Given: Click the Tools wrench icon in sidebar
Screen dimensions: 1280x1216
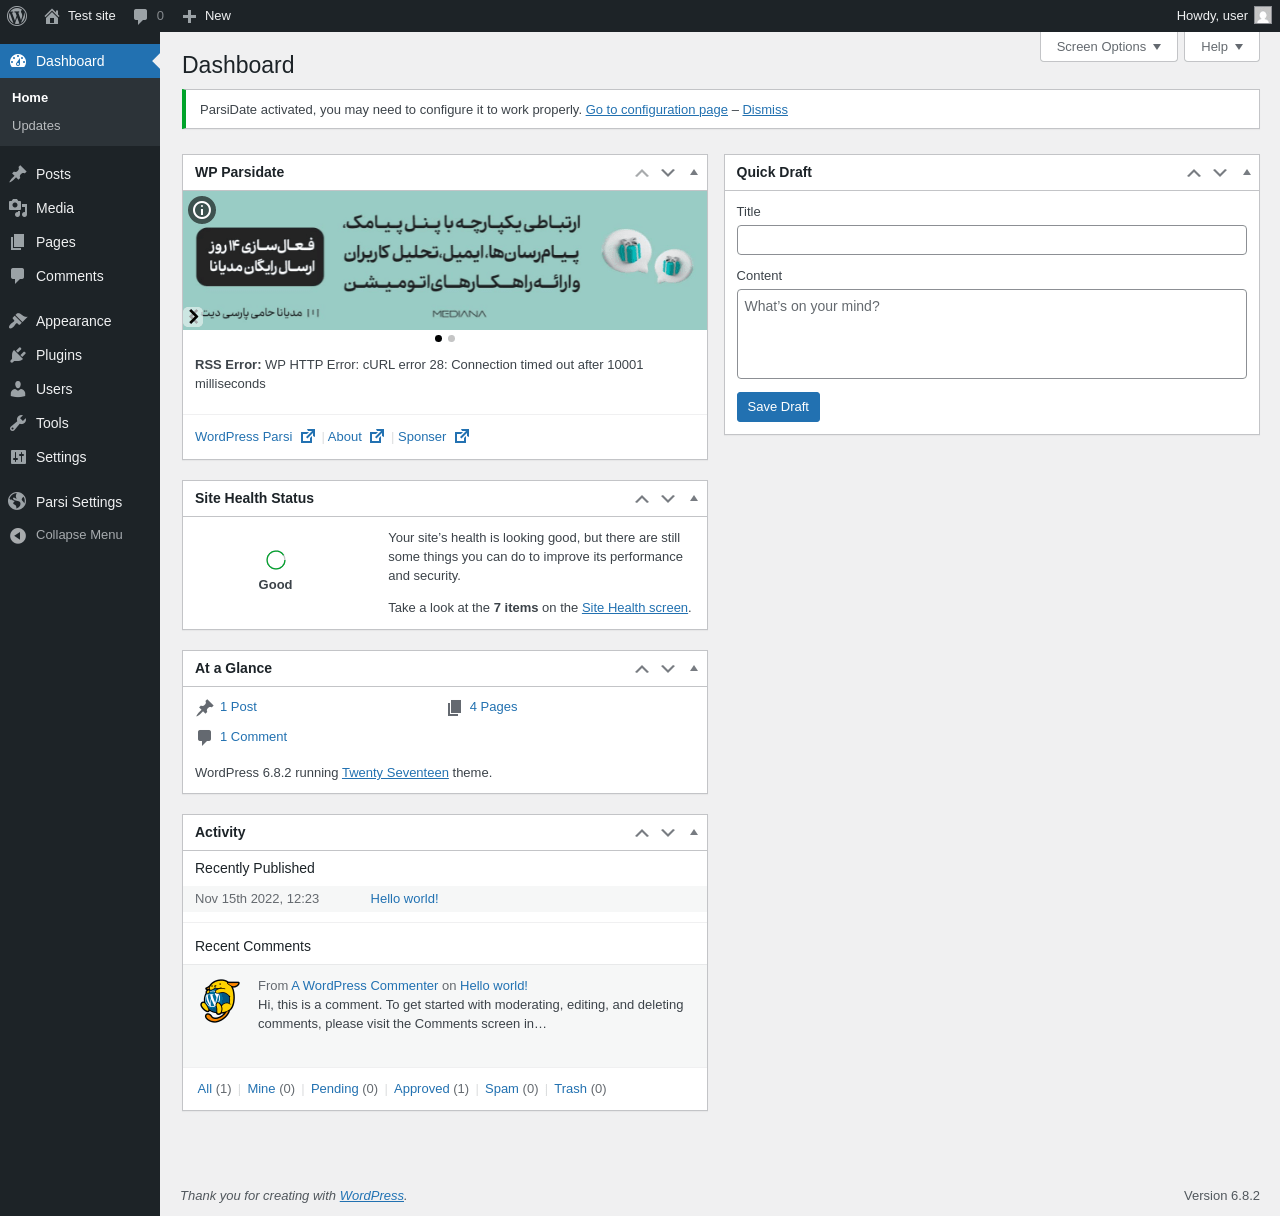Looking at the screenshot, I should (x=18, y=423).
